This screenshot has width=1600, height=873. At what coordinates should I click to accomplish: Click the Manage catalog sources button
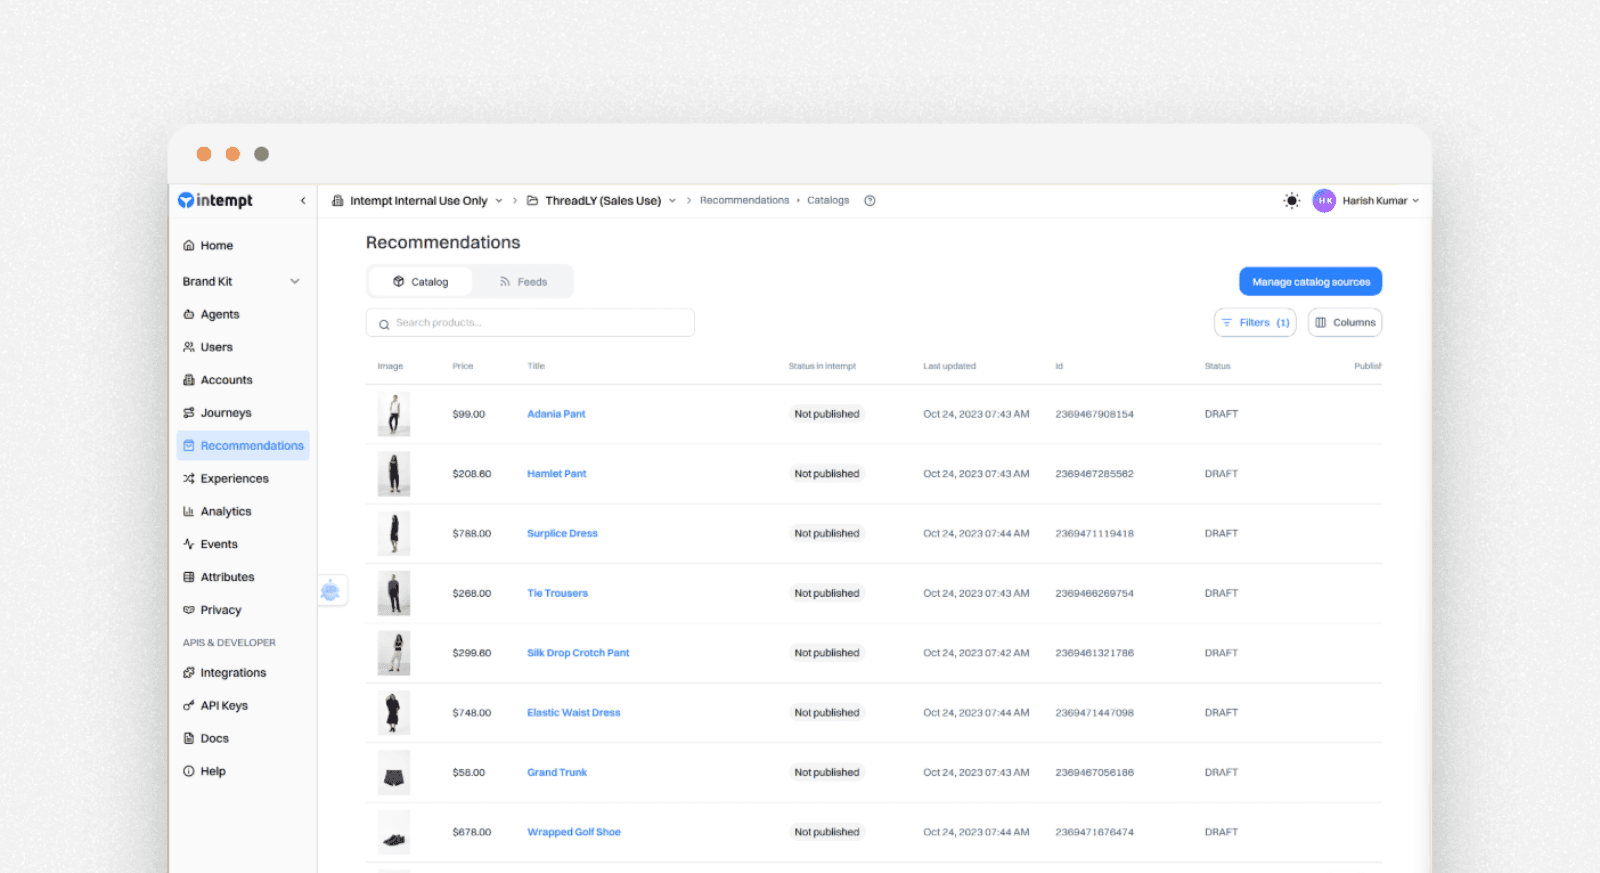[x=1310, y=282]
